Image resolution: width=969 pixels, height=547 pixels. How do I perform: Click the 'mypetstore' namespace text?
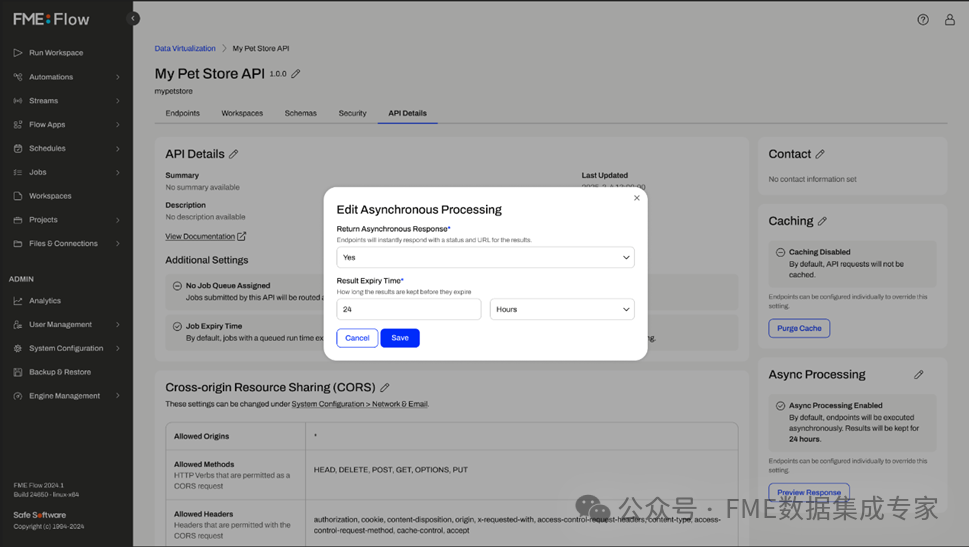(174, 91)
